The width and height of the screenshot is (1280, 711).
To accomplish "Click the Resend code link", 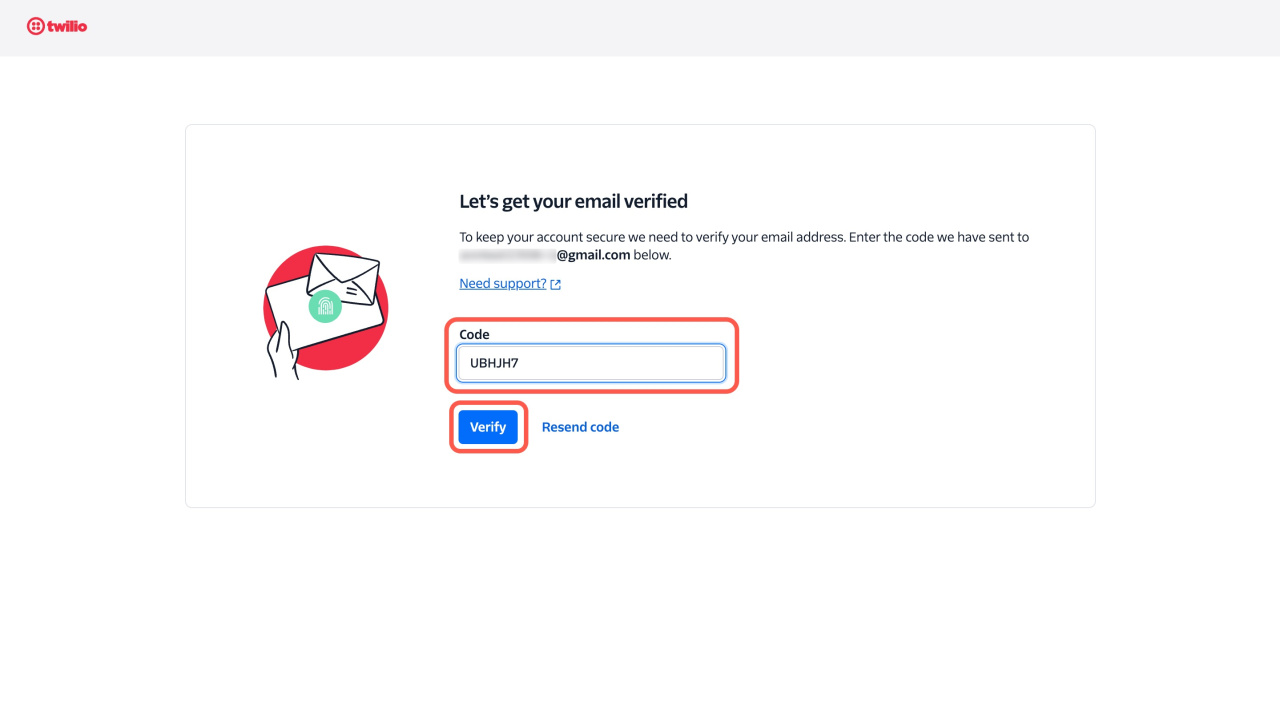I will (x=580, y=427).
